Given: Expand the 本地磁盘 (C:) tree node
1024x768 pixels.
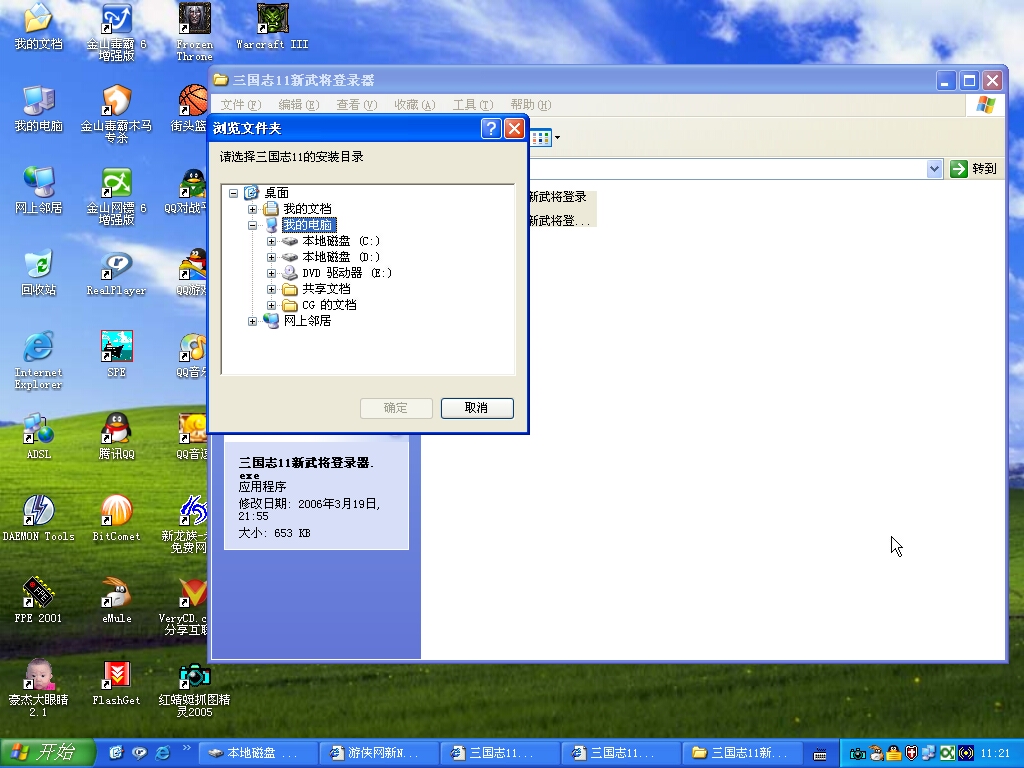Looking at the screenshot, I should point(271,241).
